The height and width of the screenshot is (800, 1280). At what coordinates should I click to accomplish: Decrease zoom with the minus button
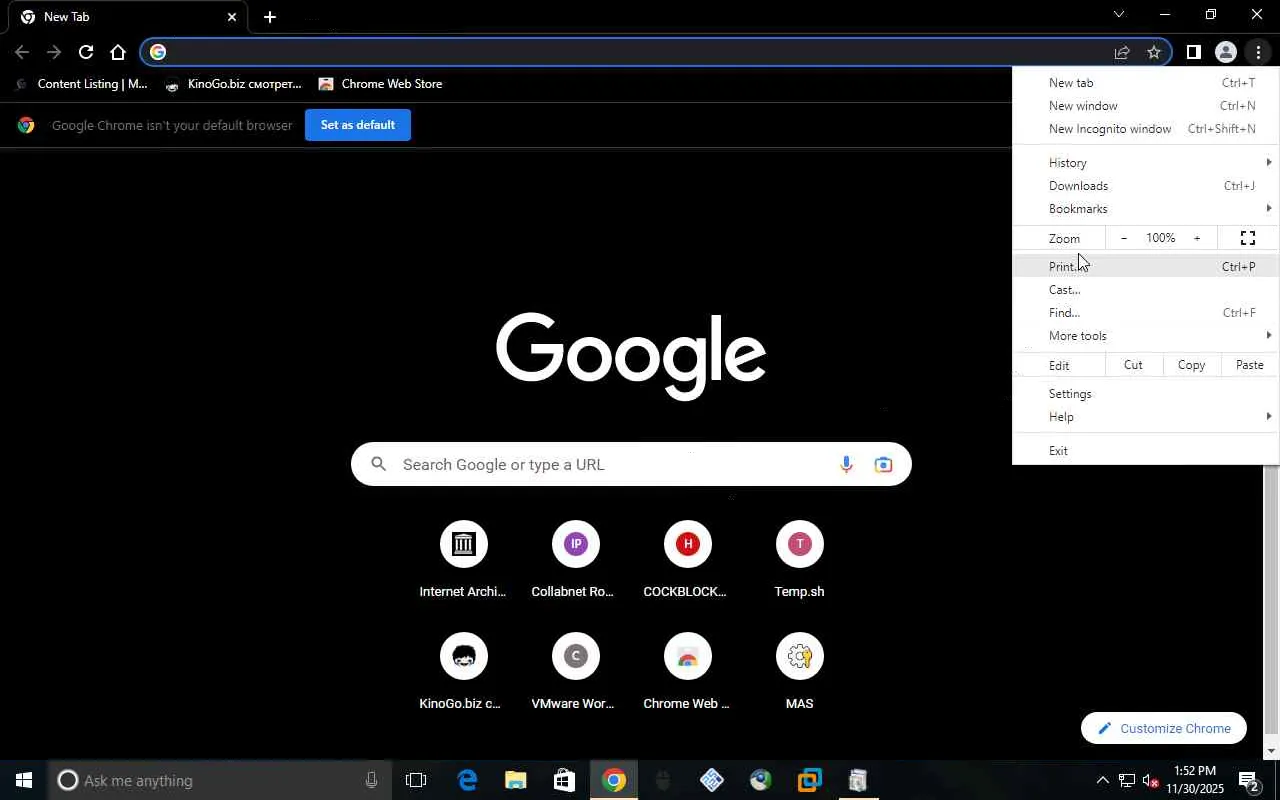[x=1124, y=238]
